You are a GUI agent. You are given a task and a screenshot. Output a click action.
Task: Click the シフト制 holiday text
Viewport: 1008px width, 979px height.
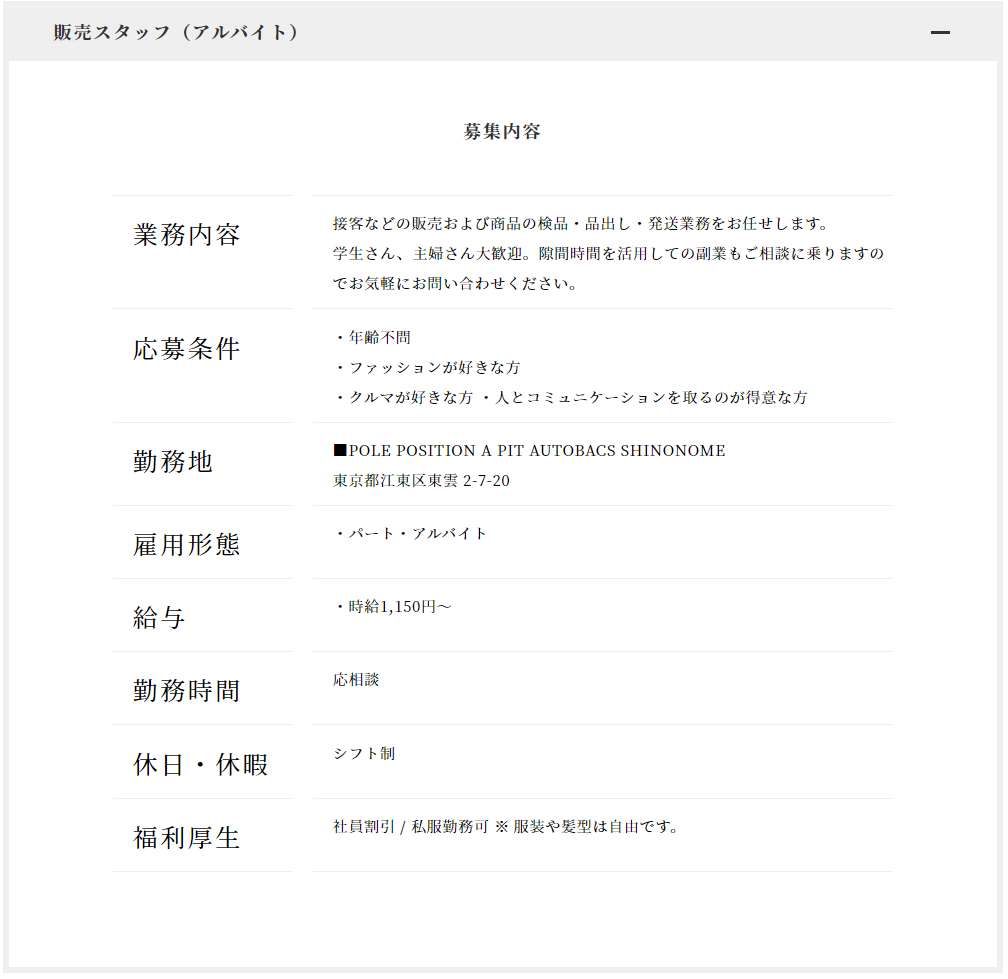click(x=364, y=754)
